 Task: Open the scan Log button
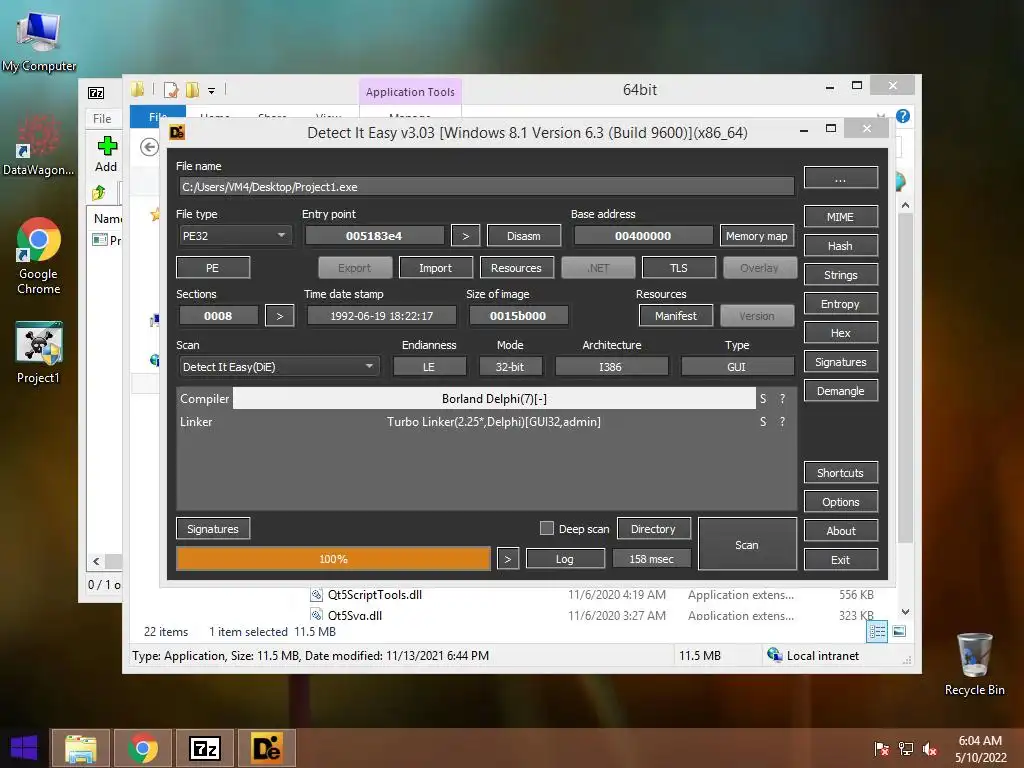(565, 559)
